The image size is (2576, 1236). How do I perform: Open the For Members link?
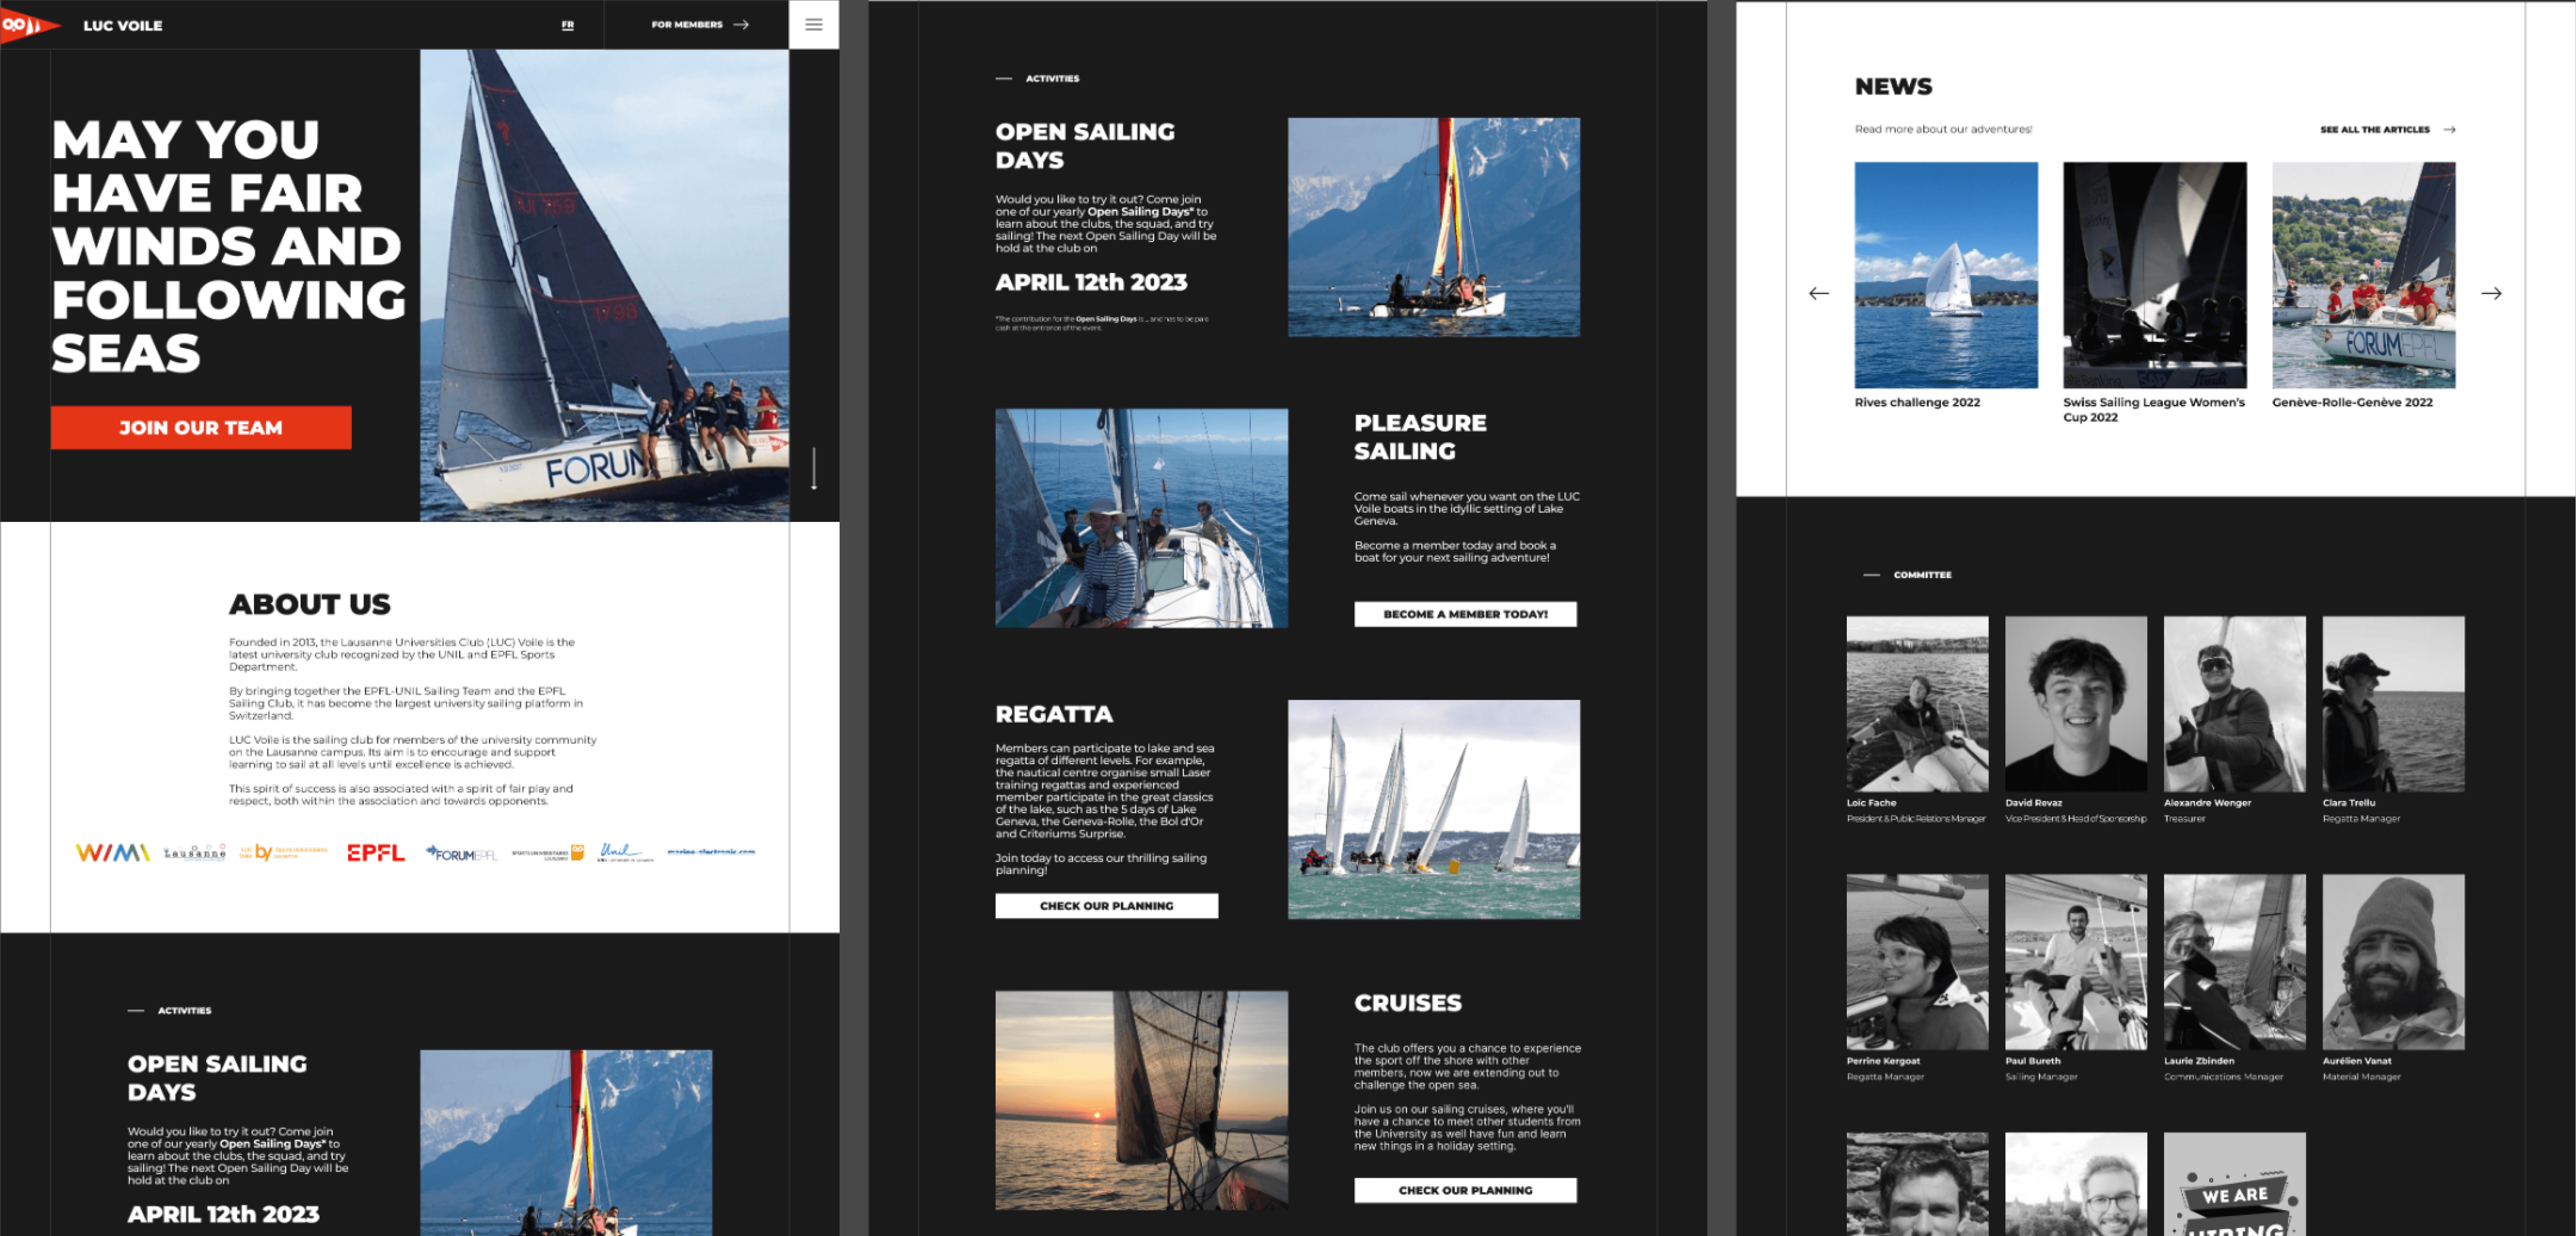coord(699,25)
